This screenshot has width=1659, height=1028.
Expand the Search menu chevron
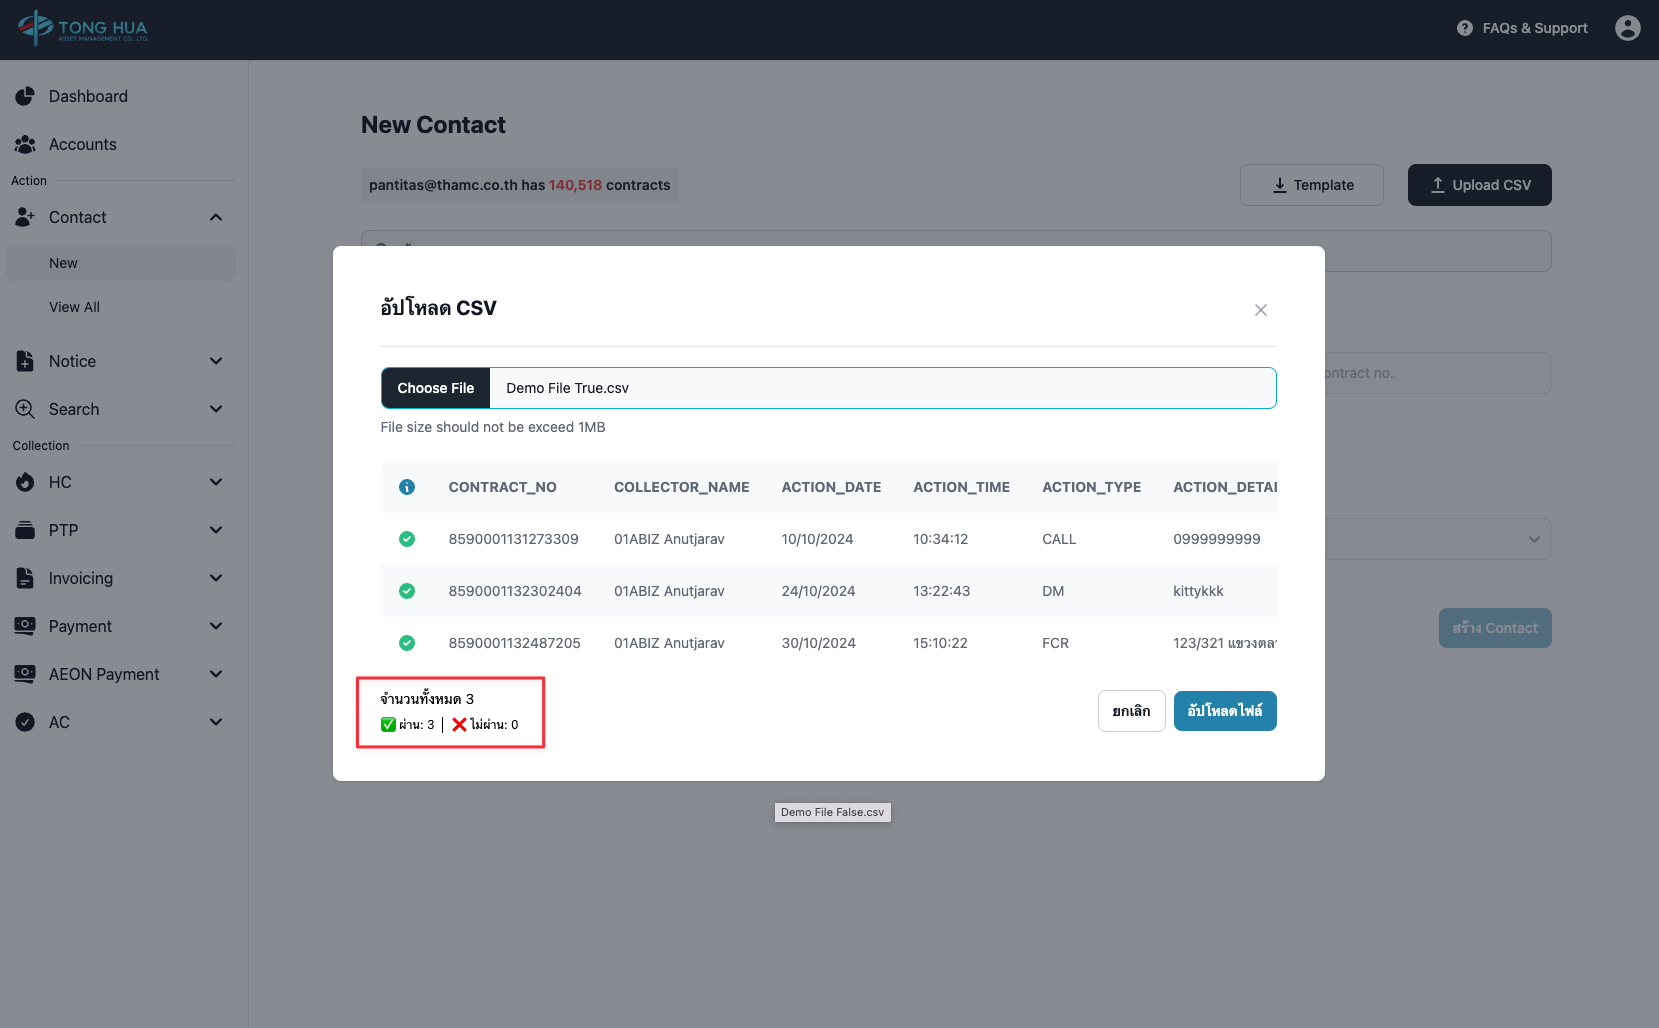point(216,409)
